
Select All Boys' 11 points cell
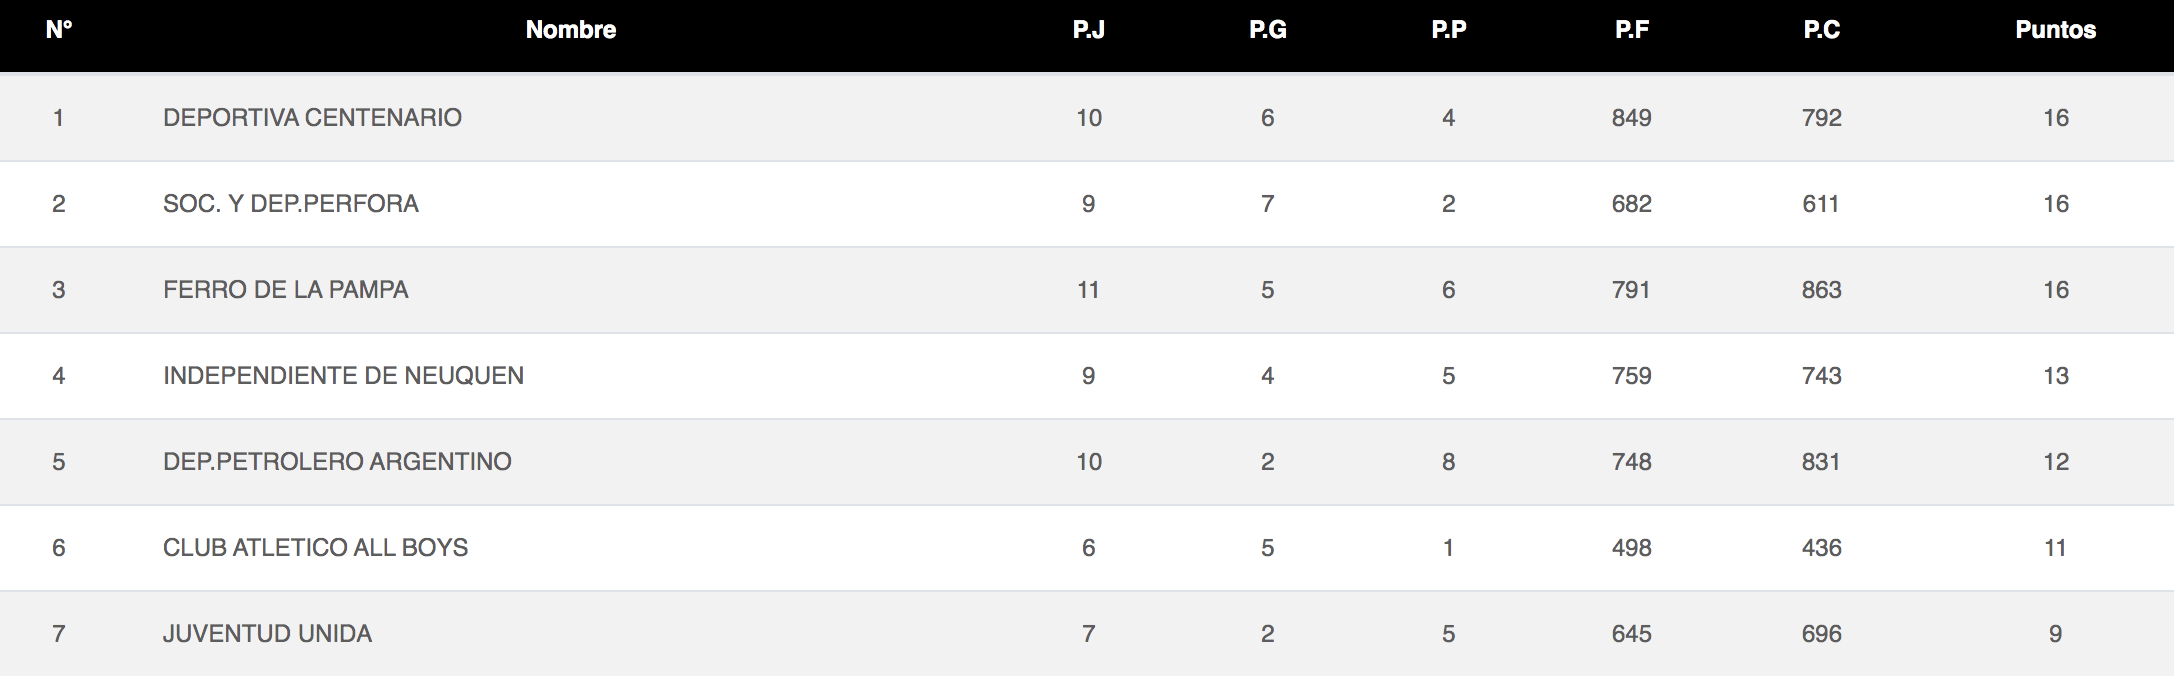click(x=2055, y=548)
